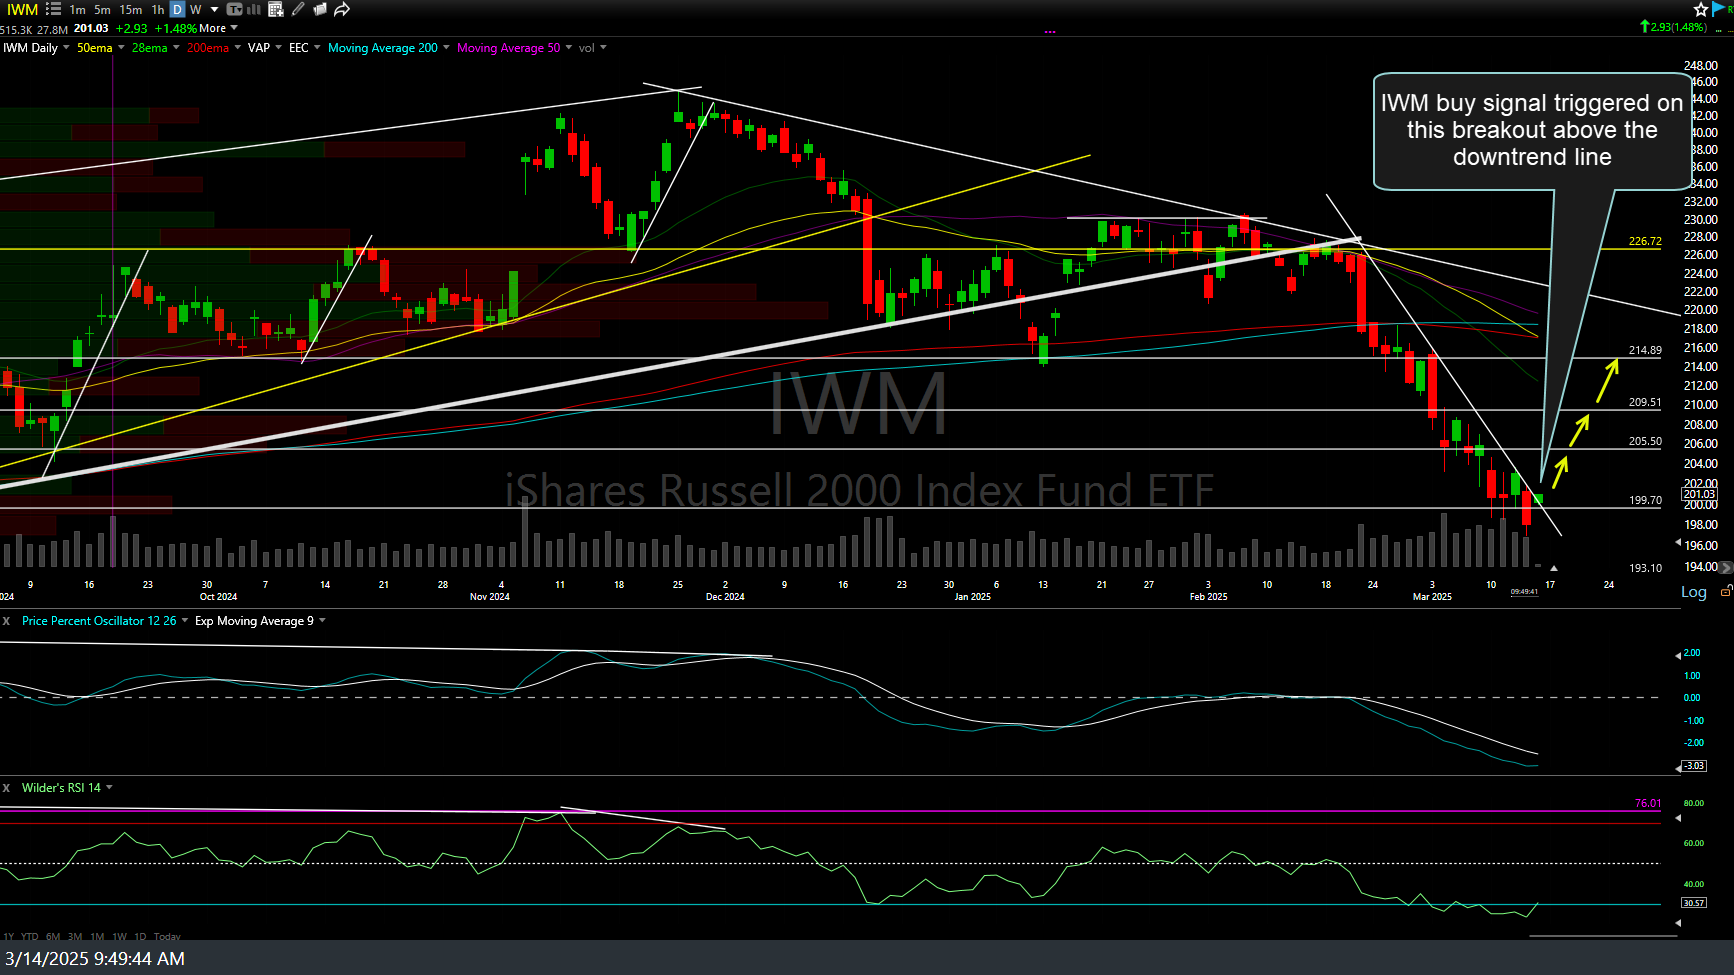Open the Moving Average 200 menu
This screenshot has width=1734, height=975.
tap(384, 47)
